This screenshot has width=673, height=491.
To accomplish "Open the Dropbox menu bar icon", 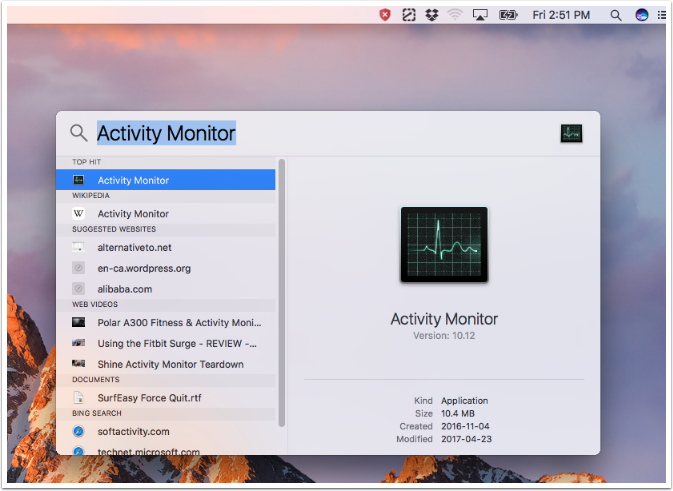I will point(432,15).
